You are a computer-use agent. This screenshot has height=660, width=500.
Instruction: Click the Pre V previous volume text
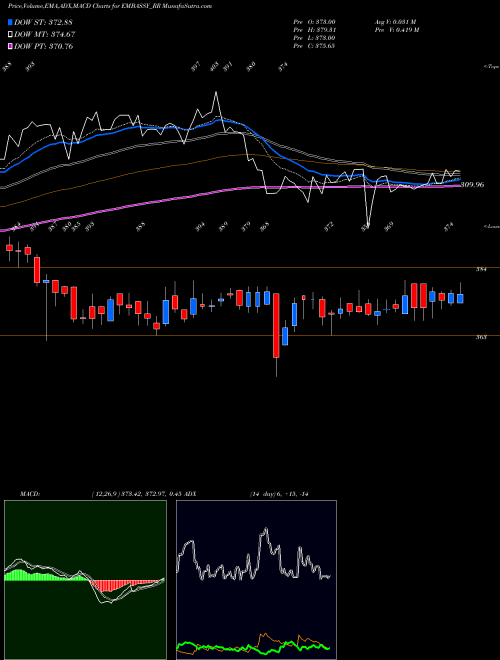point(397,30)
